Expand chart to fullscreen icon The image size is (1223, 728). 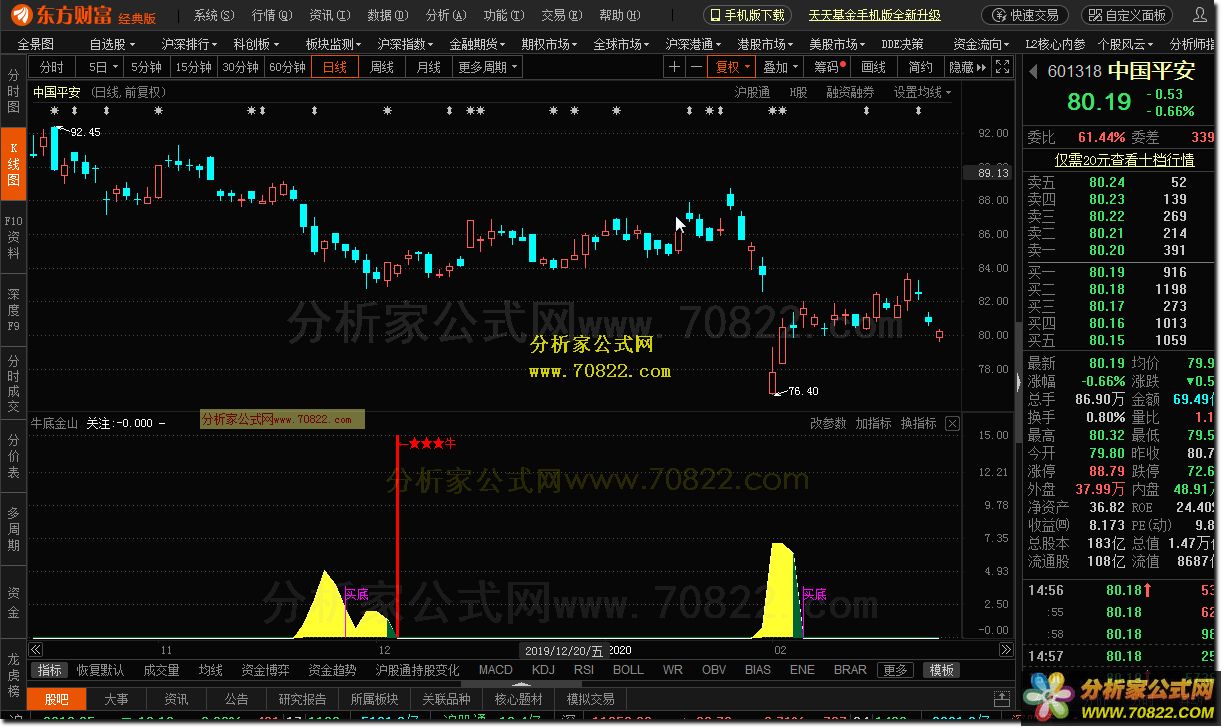point(1004,67)
